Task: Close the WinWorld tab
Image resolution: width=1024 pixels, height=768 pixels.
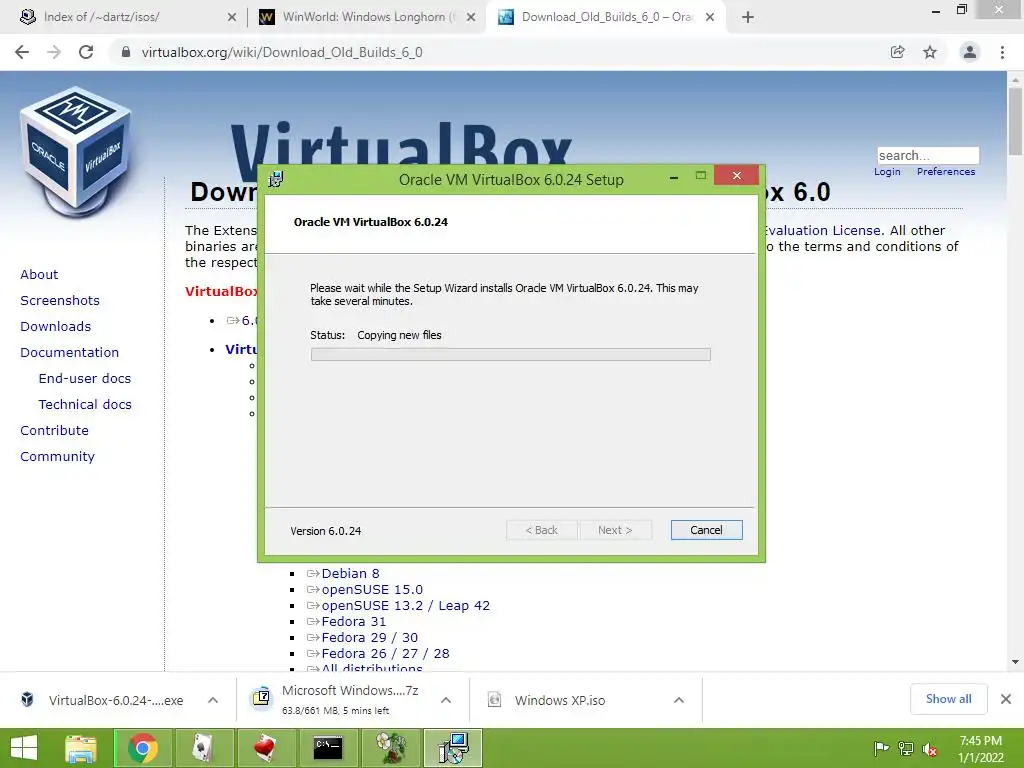Action: pyautogui.click(x=471, y=18)
